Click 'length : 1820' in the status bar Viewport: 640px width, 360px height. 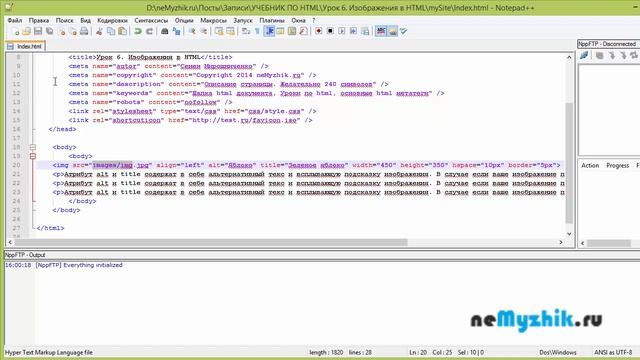(326, 352)
